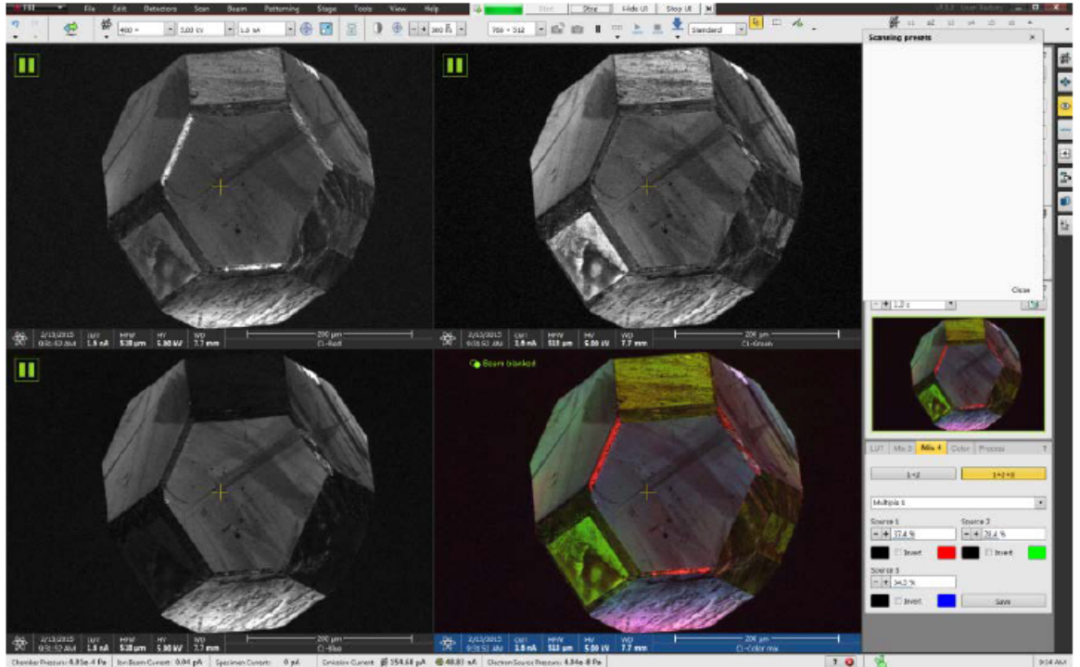This screenshot has width=1080, height=667.
Task: Open the Scan menu
Action: pyautogui.click(x=201, y=9)
